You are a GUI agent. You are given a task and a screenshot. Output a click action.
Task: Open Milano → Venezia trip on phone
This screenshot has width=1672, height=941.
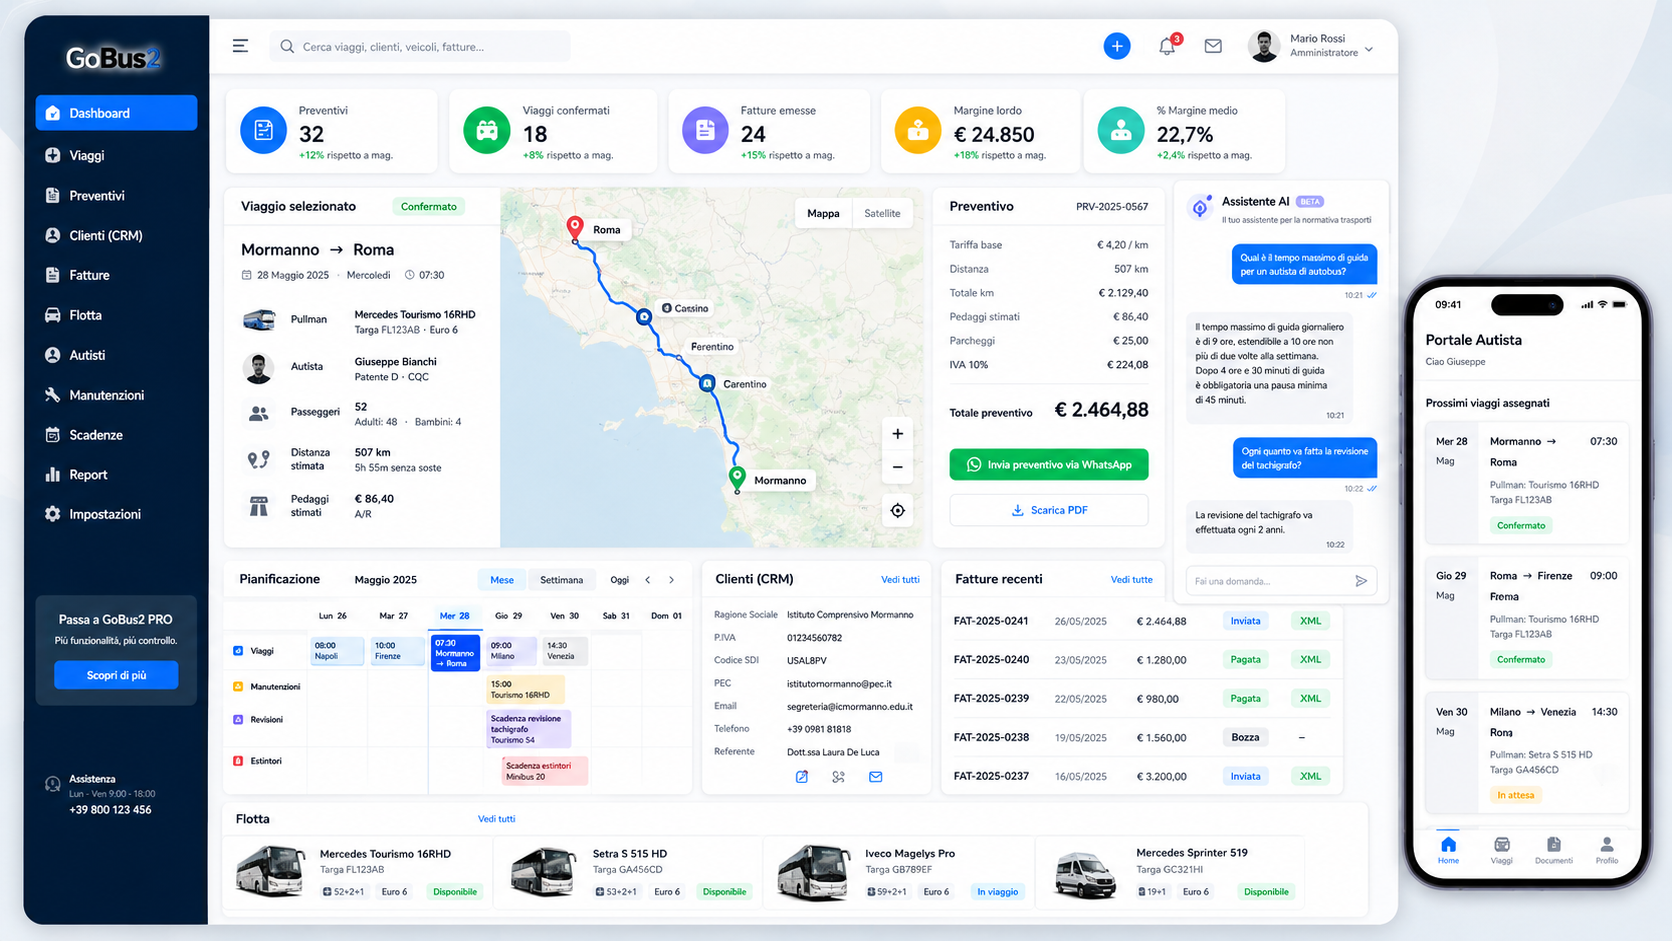(1527, 752)
